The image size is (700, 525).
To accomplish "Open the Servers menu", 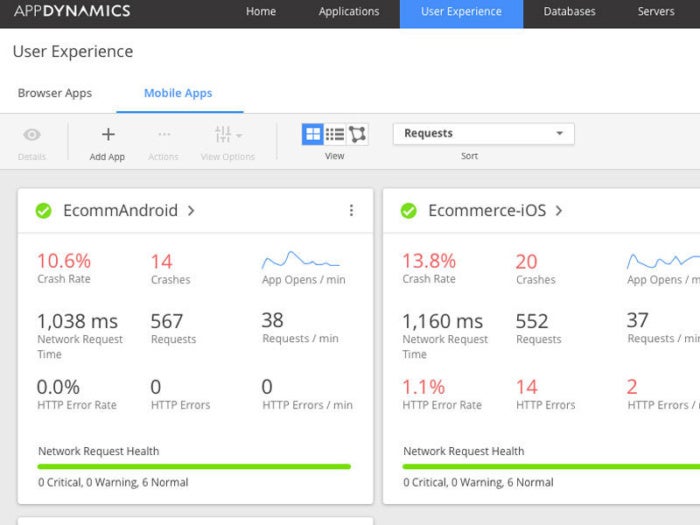I will [x=656, y=12].
